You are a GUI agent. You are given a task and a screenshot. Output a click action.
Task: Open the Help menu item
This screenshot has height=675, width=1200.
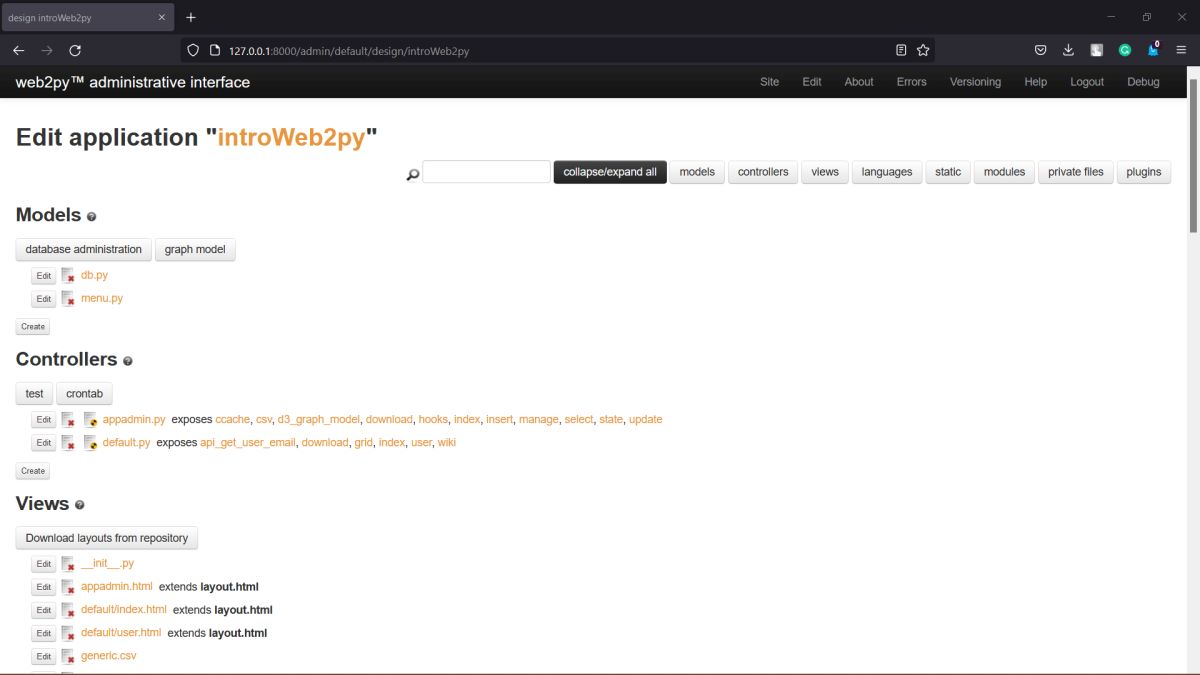[x=1036, y=82]
